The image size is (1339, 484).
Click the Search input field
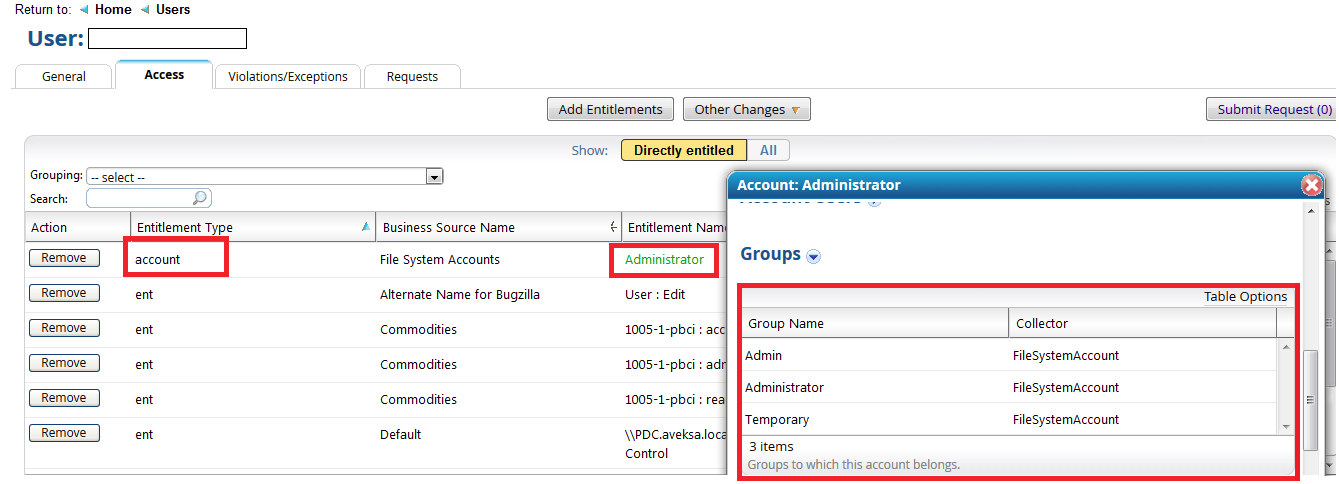coord(140,198)
